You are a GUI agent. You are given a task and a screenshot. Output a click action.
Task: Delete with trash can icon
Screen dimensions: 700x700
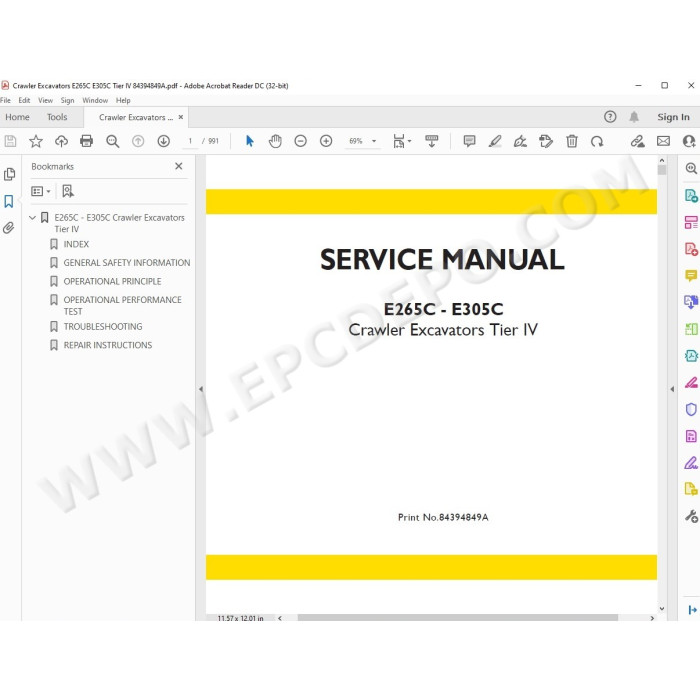click(571, 142)
